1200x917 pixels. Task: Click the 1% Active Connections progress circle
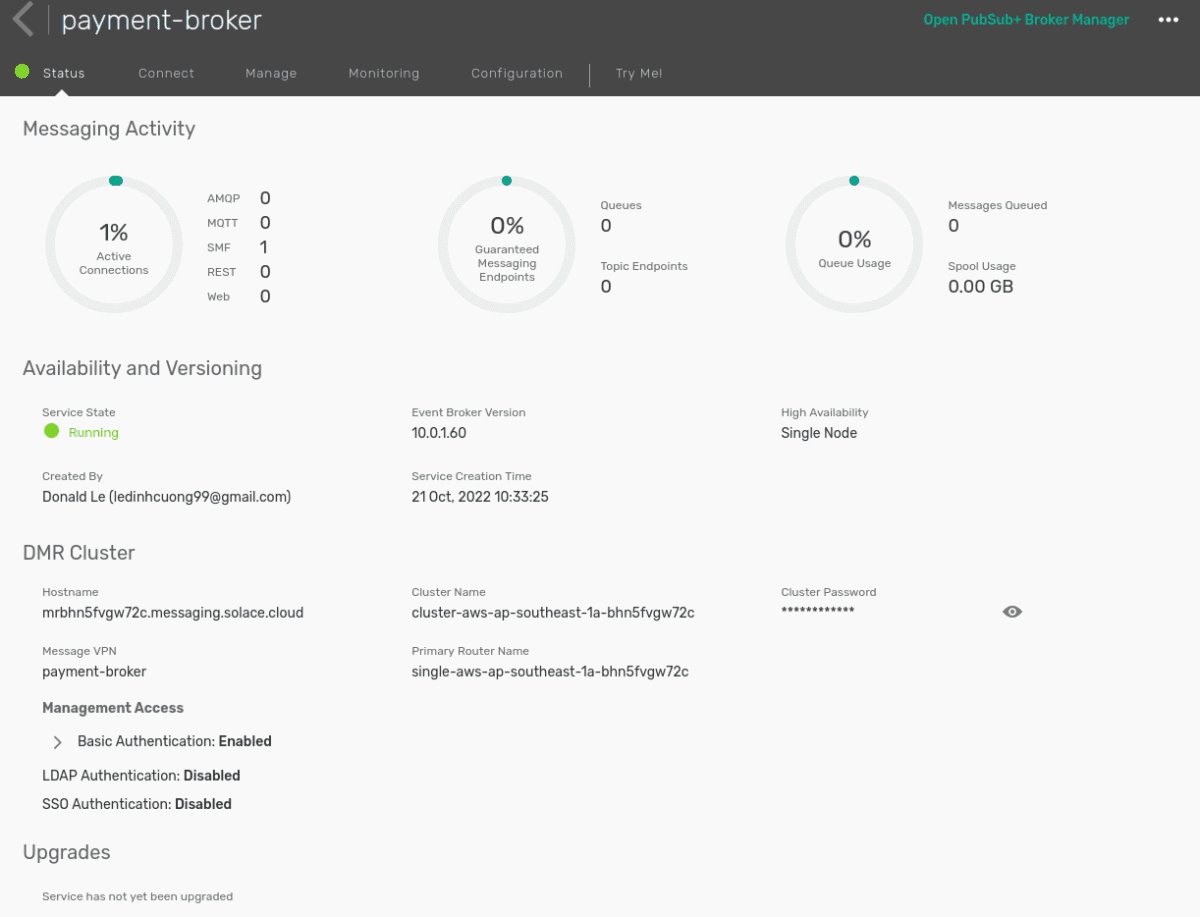tap(114, 243)
